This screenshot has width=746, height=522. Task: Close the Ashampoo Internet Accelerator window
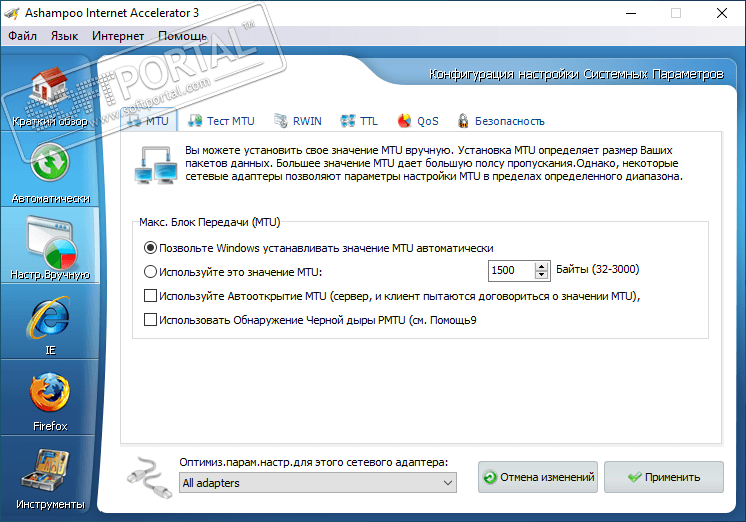tap(722, 13)
